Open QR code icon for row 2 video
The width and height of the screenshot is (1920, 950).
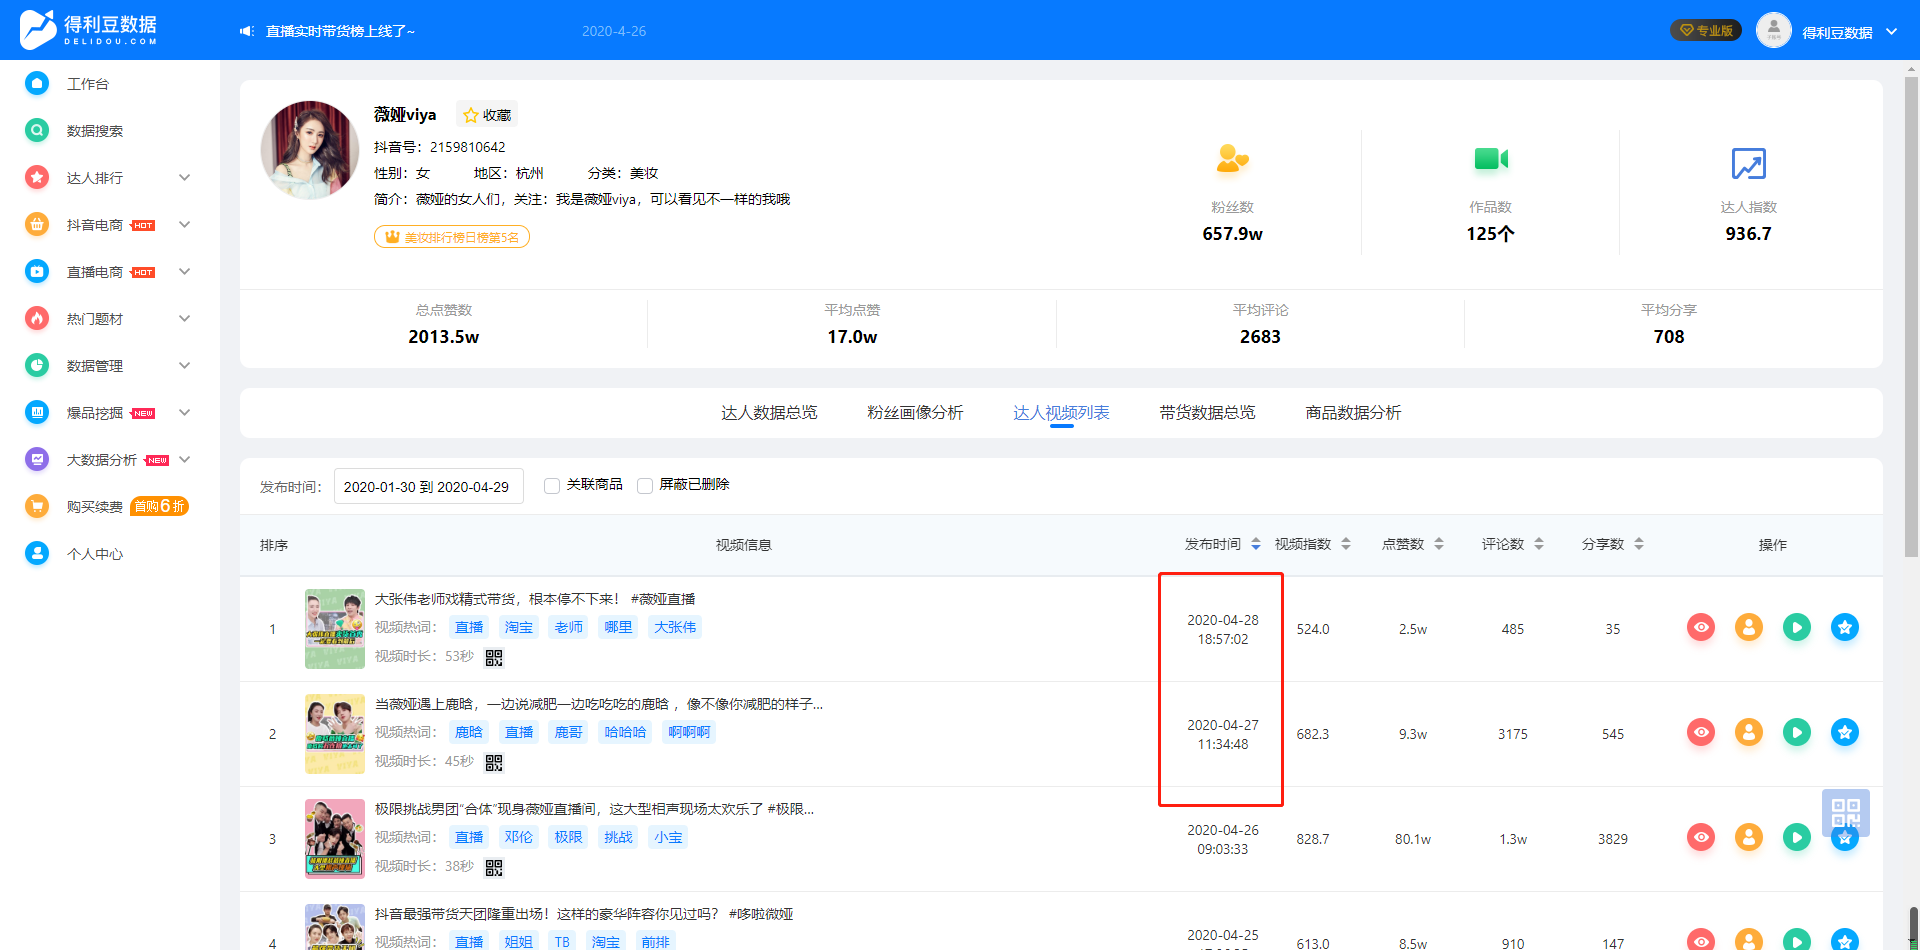(494, 762)
